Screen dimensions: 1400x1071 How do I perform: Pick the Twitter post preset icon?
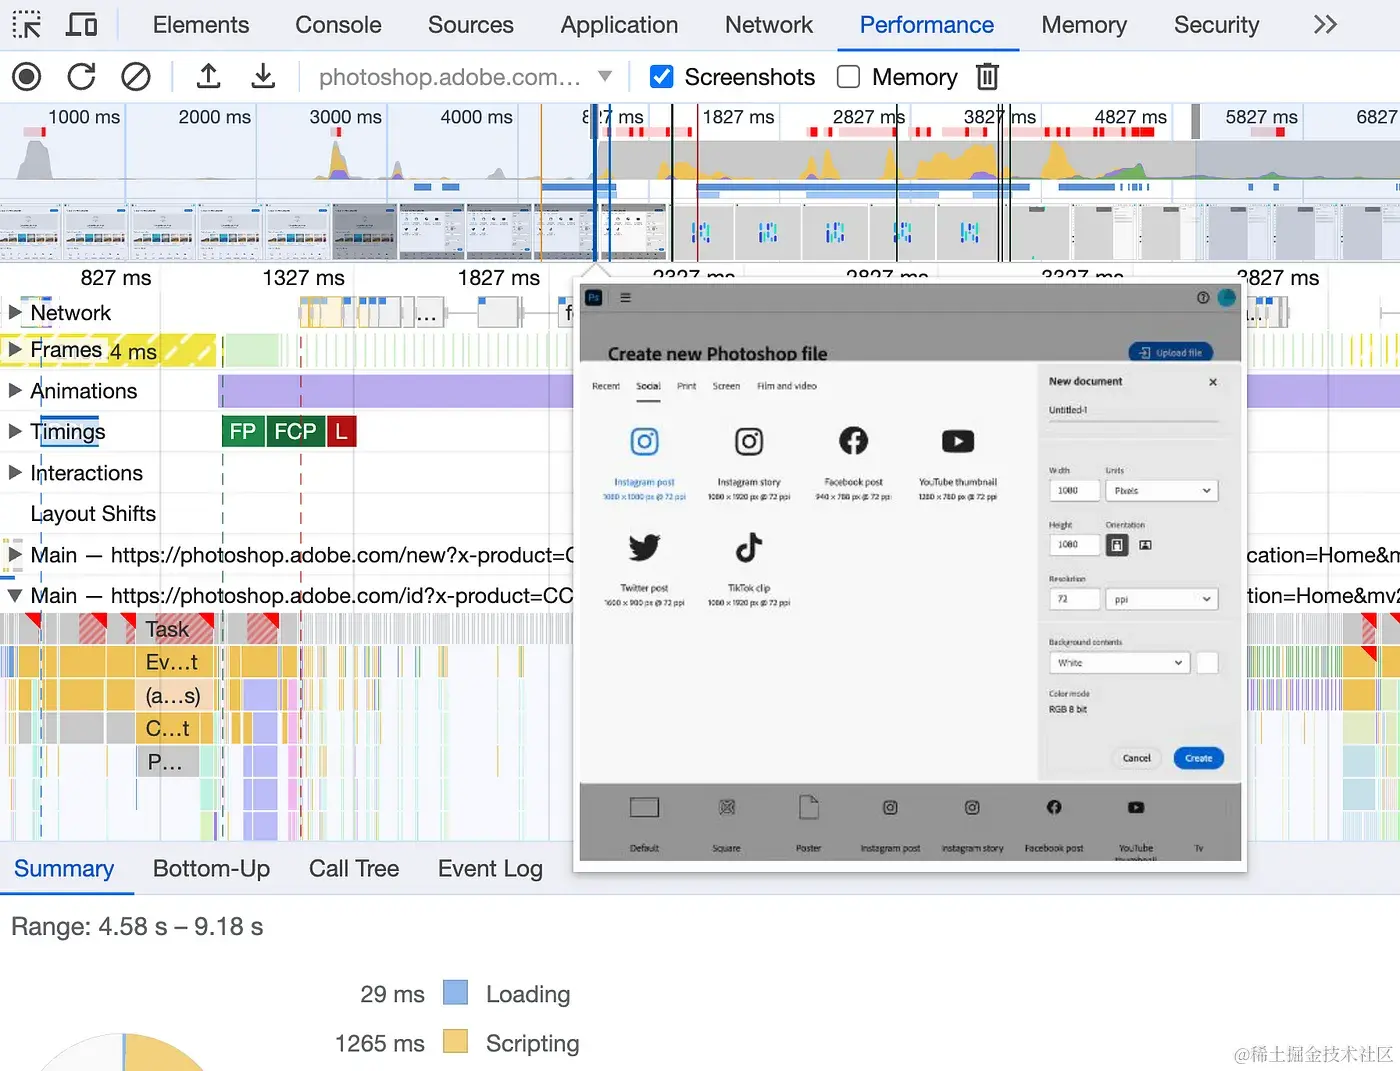[645, 547]
